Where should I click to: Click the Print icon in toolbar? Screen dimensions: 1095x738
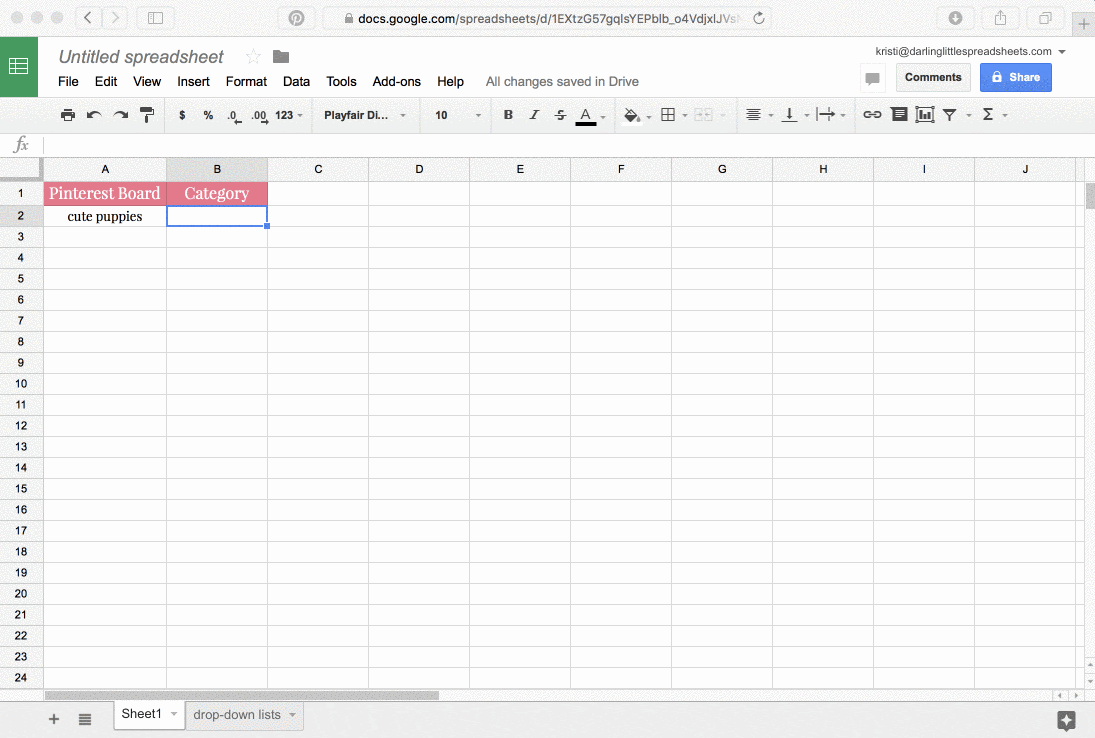click(68, 115)
